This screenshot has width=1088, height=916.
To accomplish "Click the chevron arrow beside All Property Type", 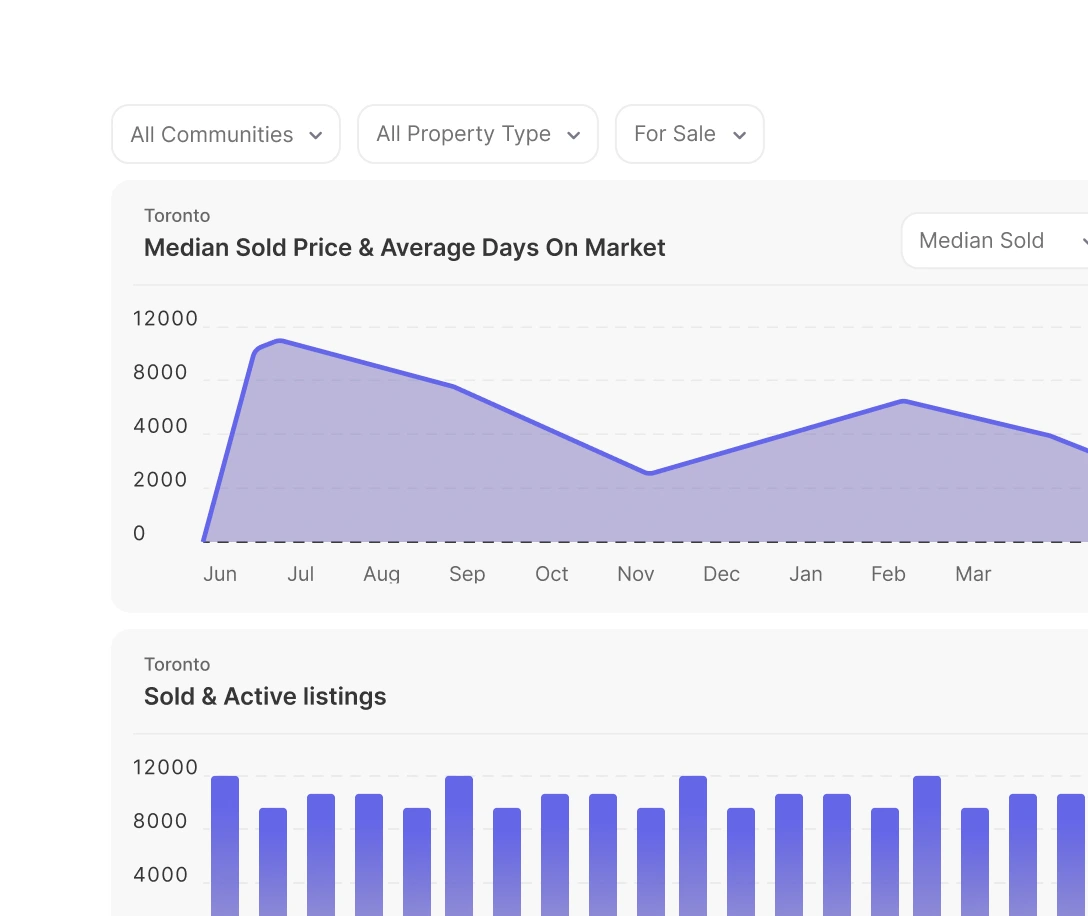I will [574, 135].
